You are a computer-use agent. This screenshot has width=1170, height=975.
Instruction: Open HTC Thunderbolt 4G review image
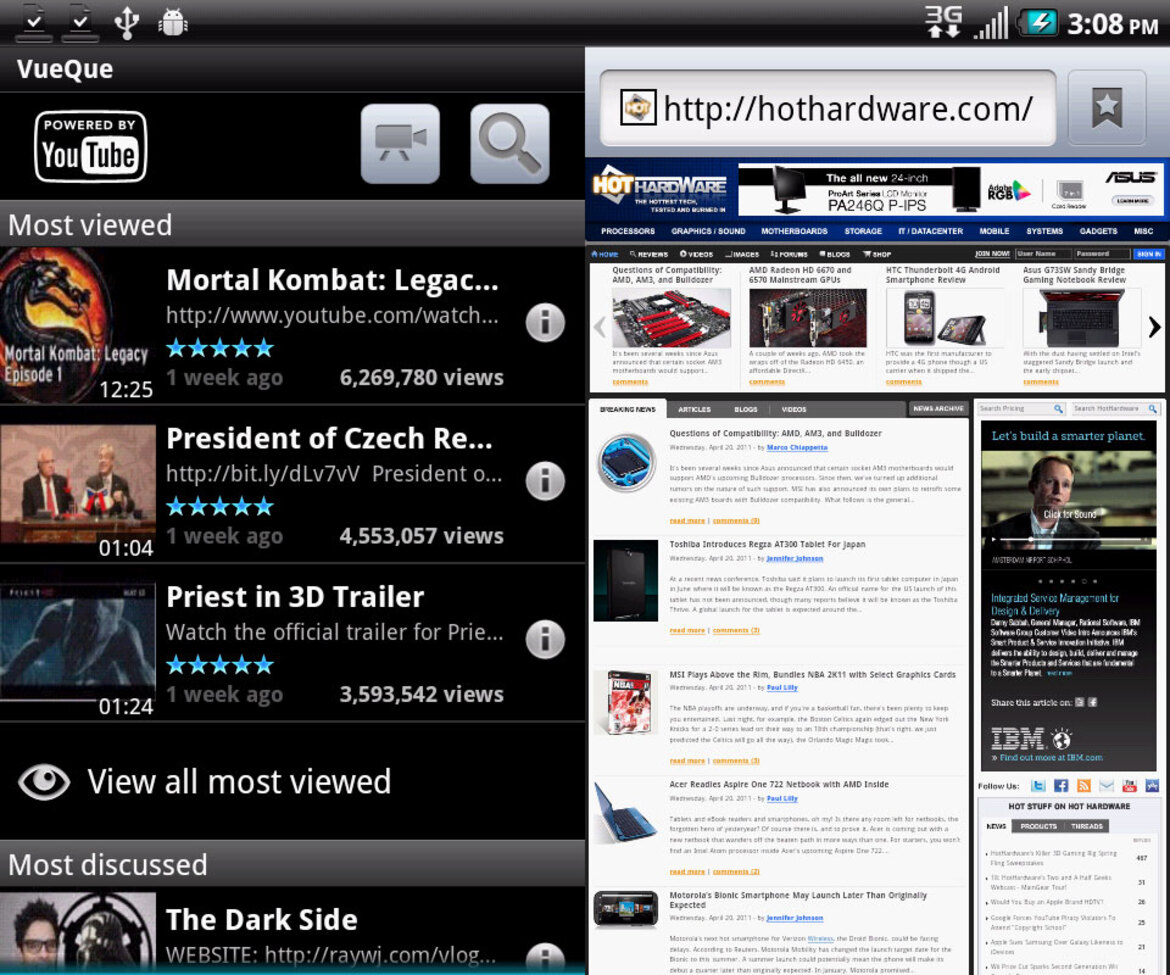(945, 319)
